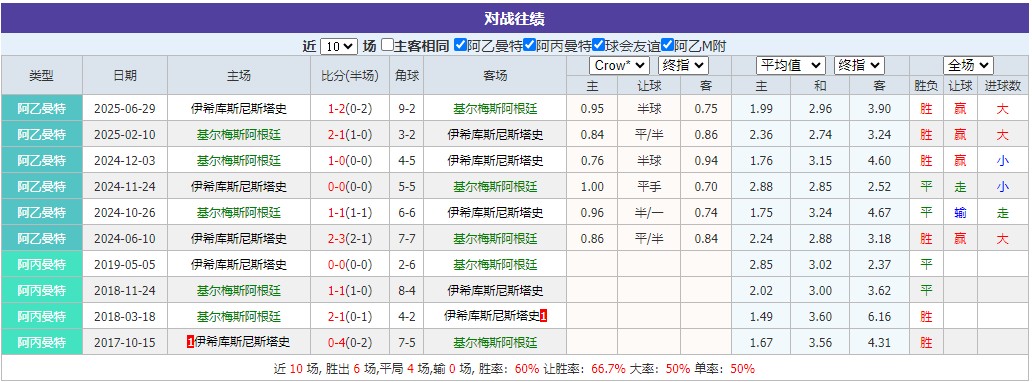Click the 输 handicap result on 2024-10-26 row

[960, 213]
